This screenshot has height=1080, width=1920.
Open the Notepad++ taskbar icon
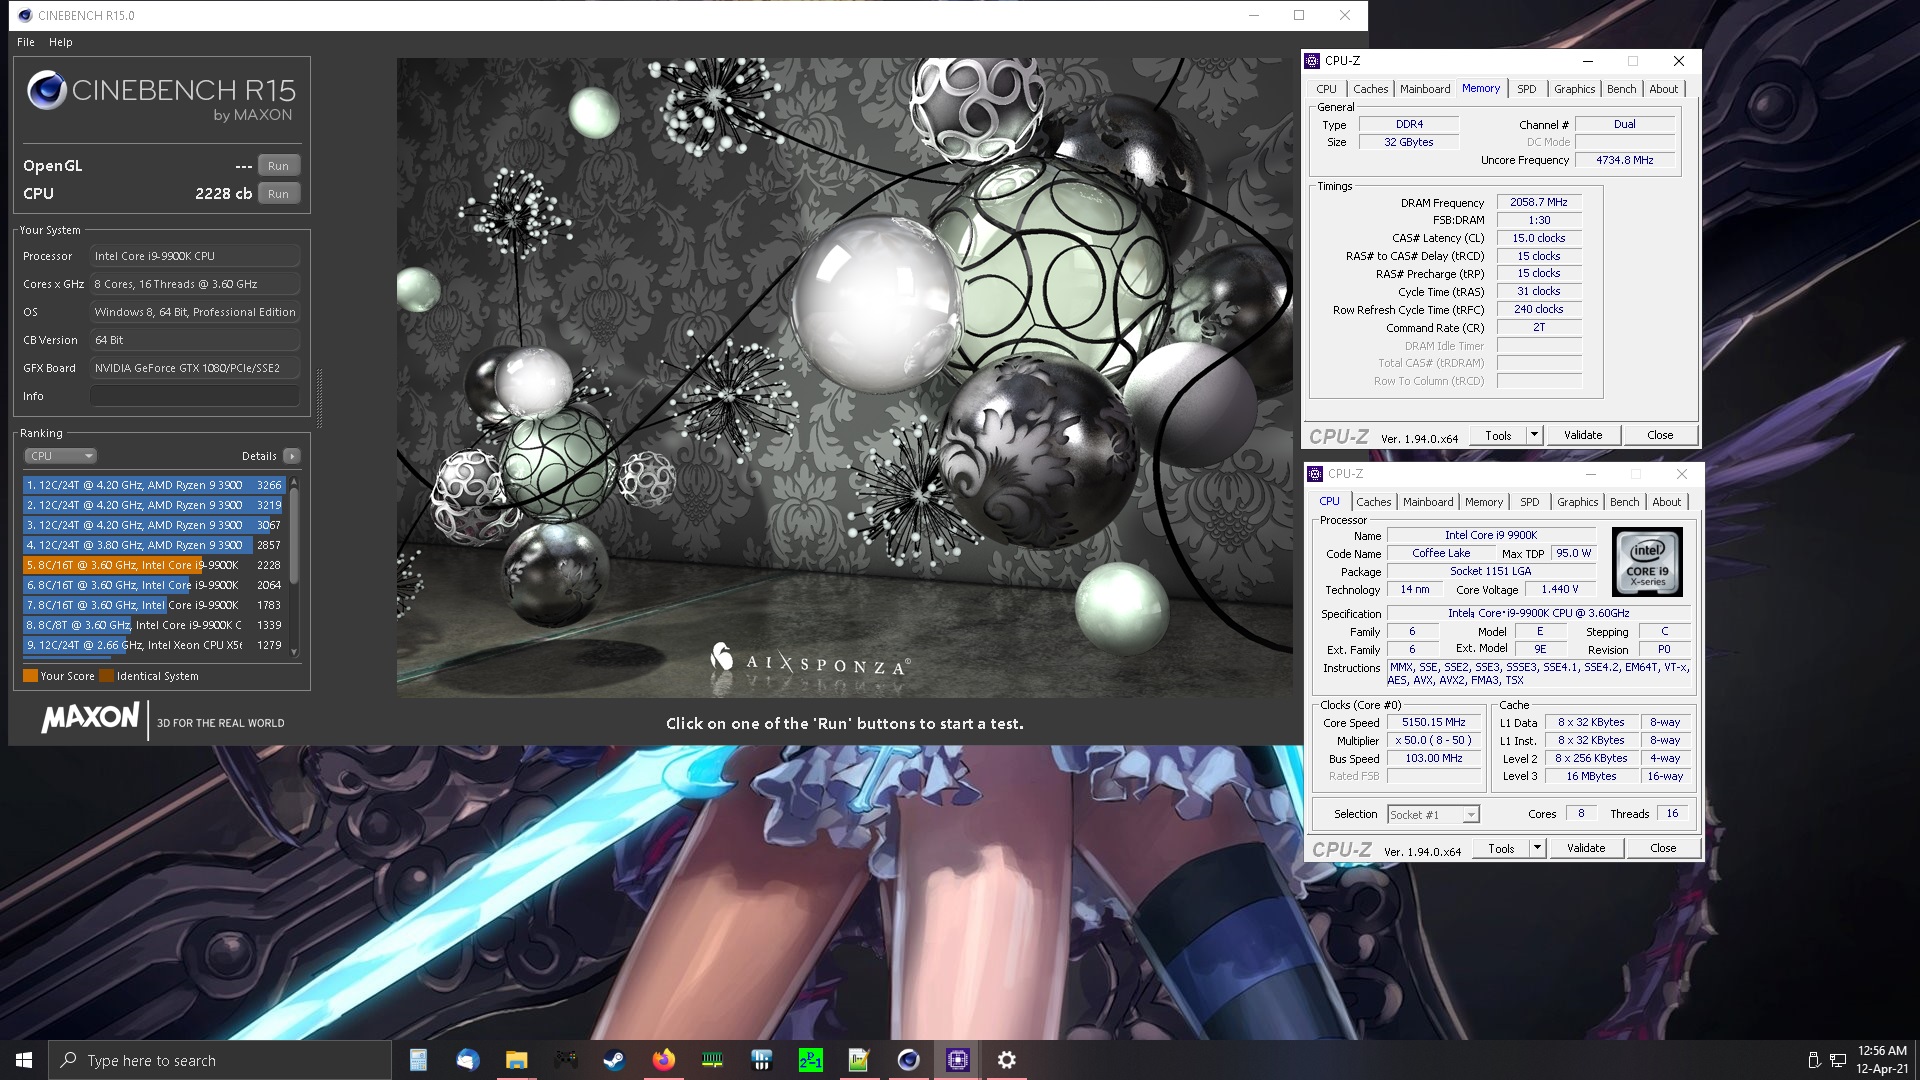(859, 1060)
